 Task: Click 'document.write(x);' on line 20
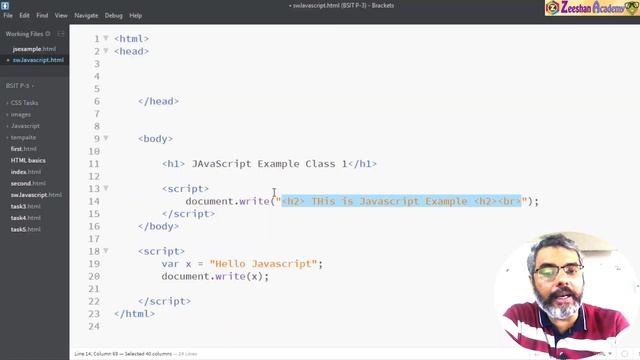click(215, 276)
